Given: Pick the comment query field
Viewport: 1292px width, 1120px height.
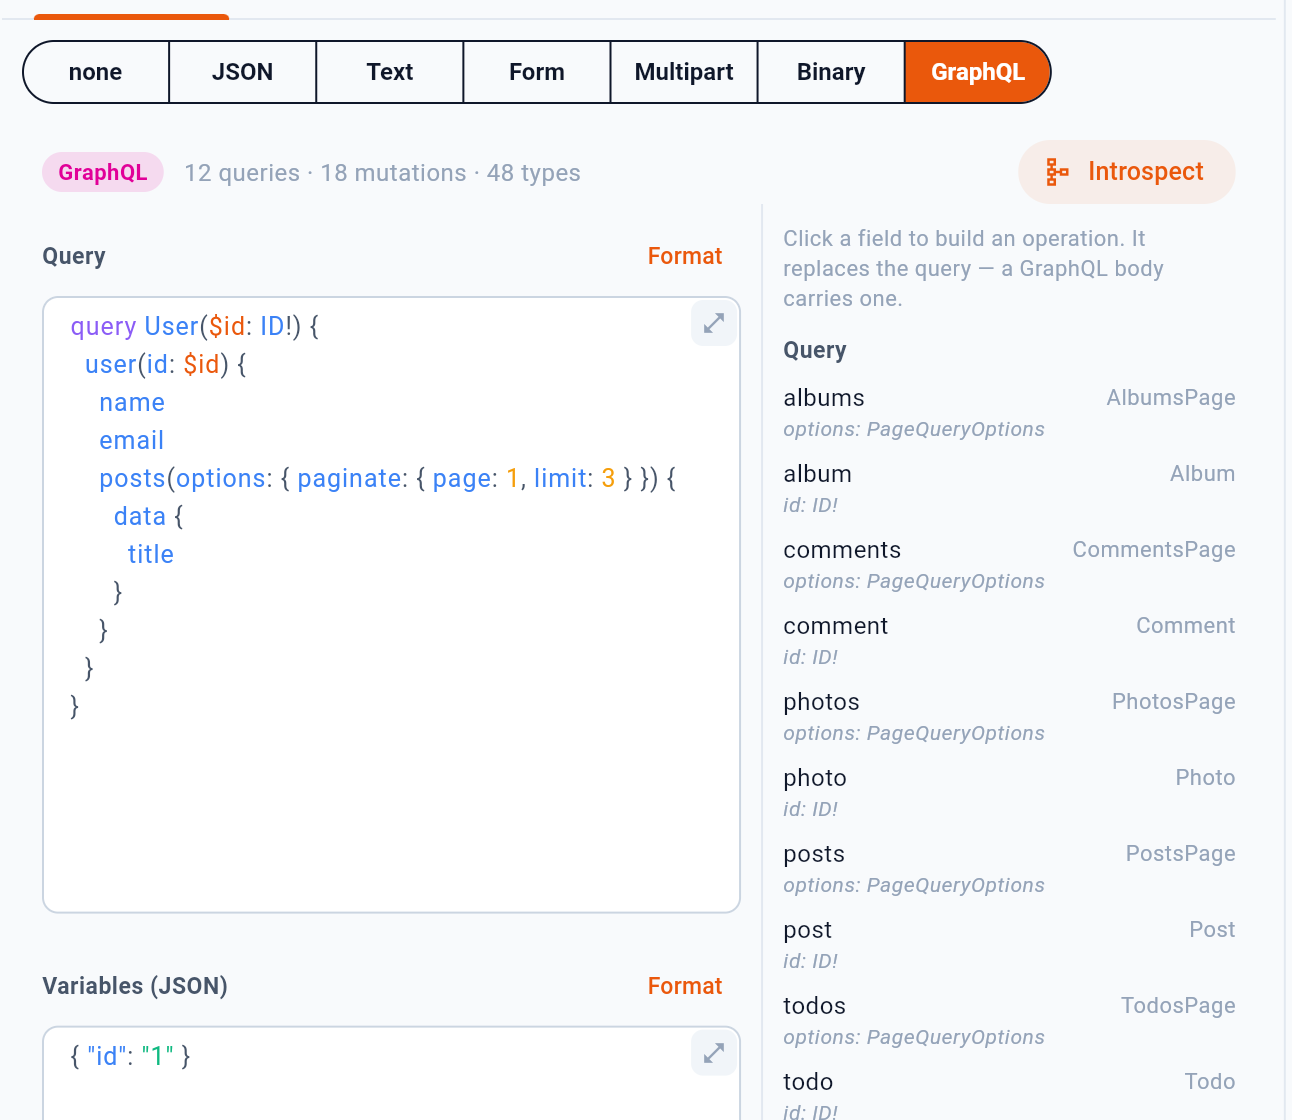Looking at the screenshot, I should pos(1009,640).
